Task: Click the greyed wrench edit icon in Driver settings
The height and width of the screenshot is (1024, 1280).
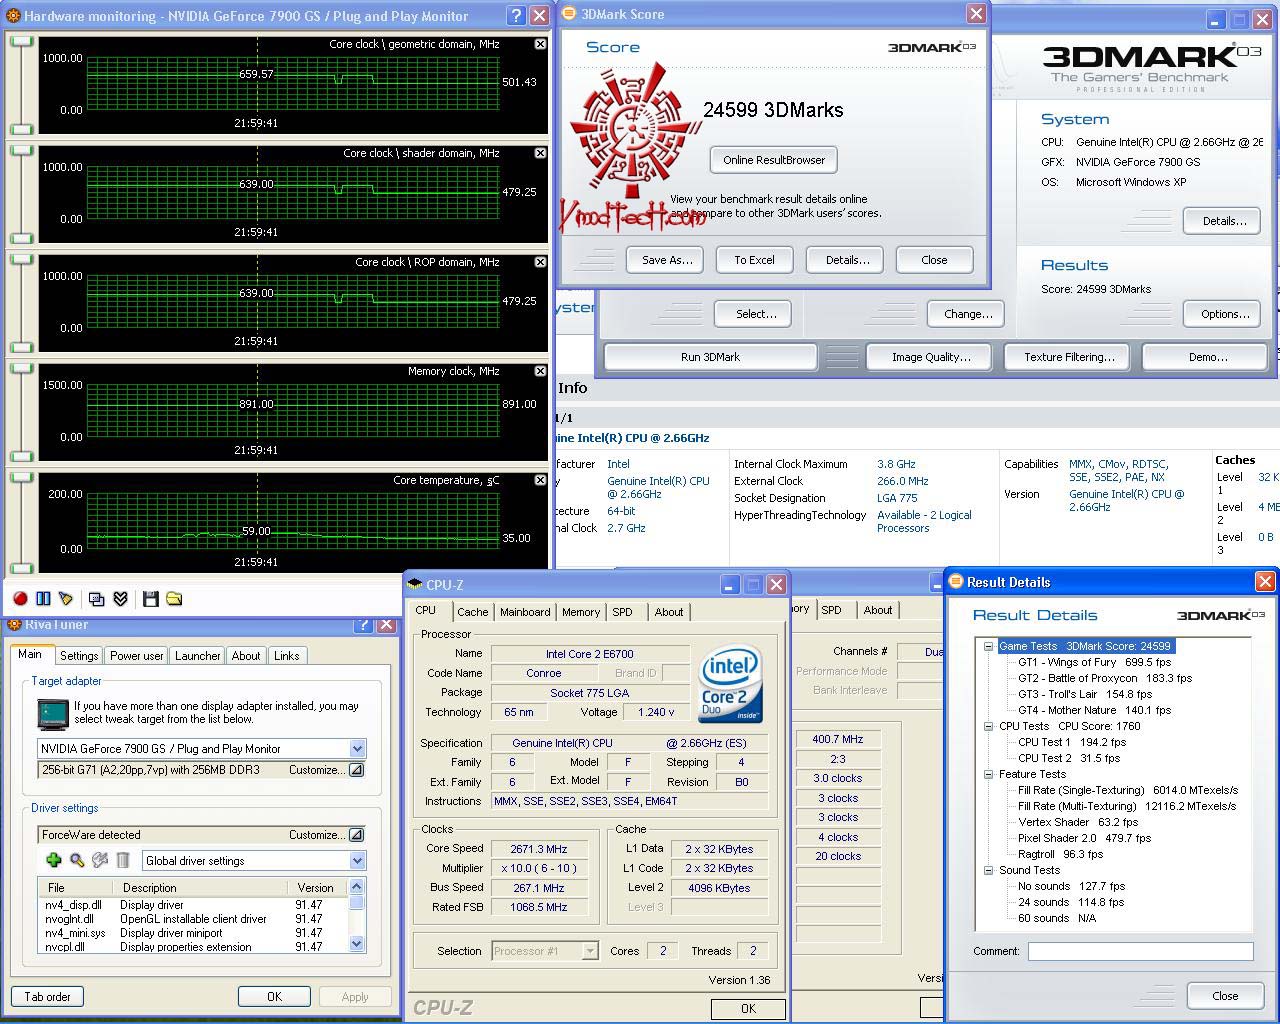Action: click(100, 860)
